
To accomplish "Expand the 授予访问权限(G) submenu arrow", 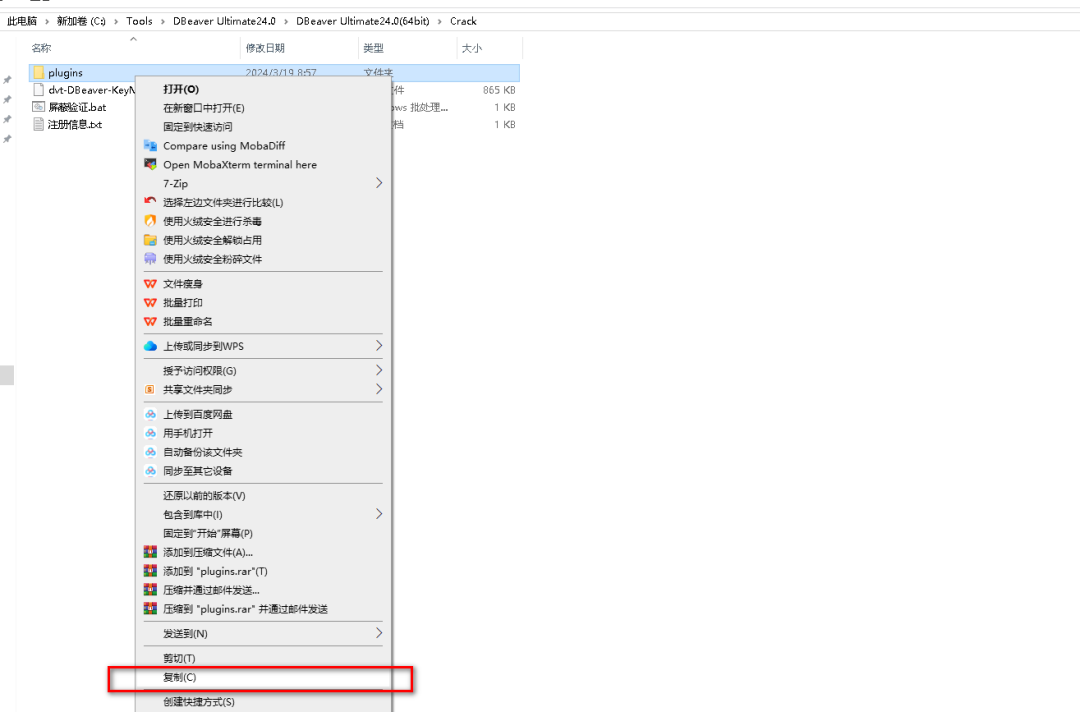I will [x=379, y=370].
